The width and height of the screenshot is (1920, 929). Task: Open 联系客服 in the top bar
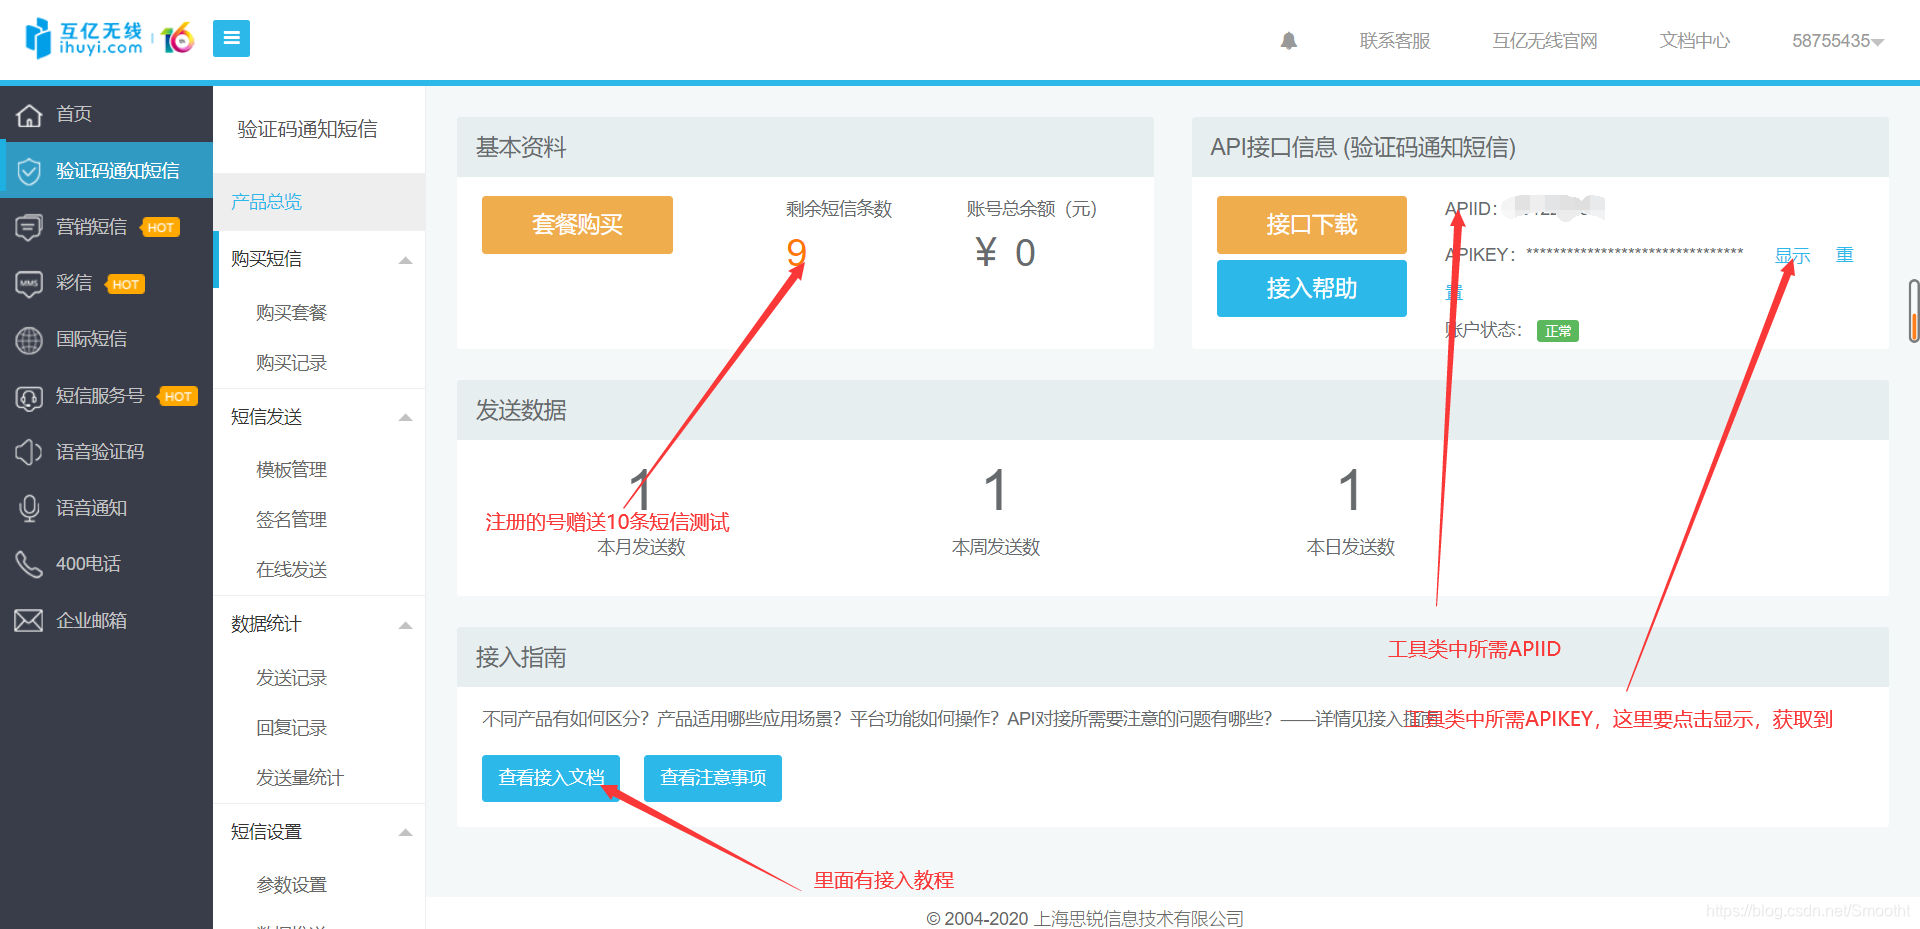pos(1395,41)
